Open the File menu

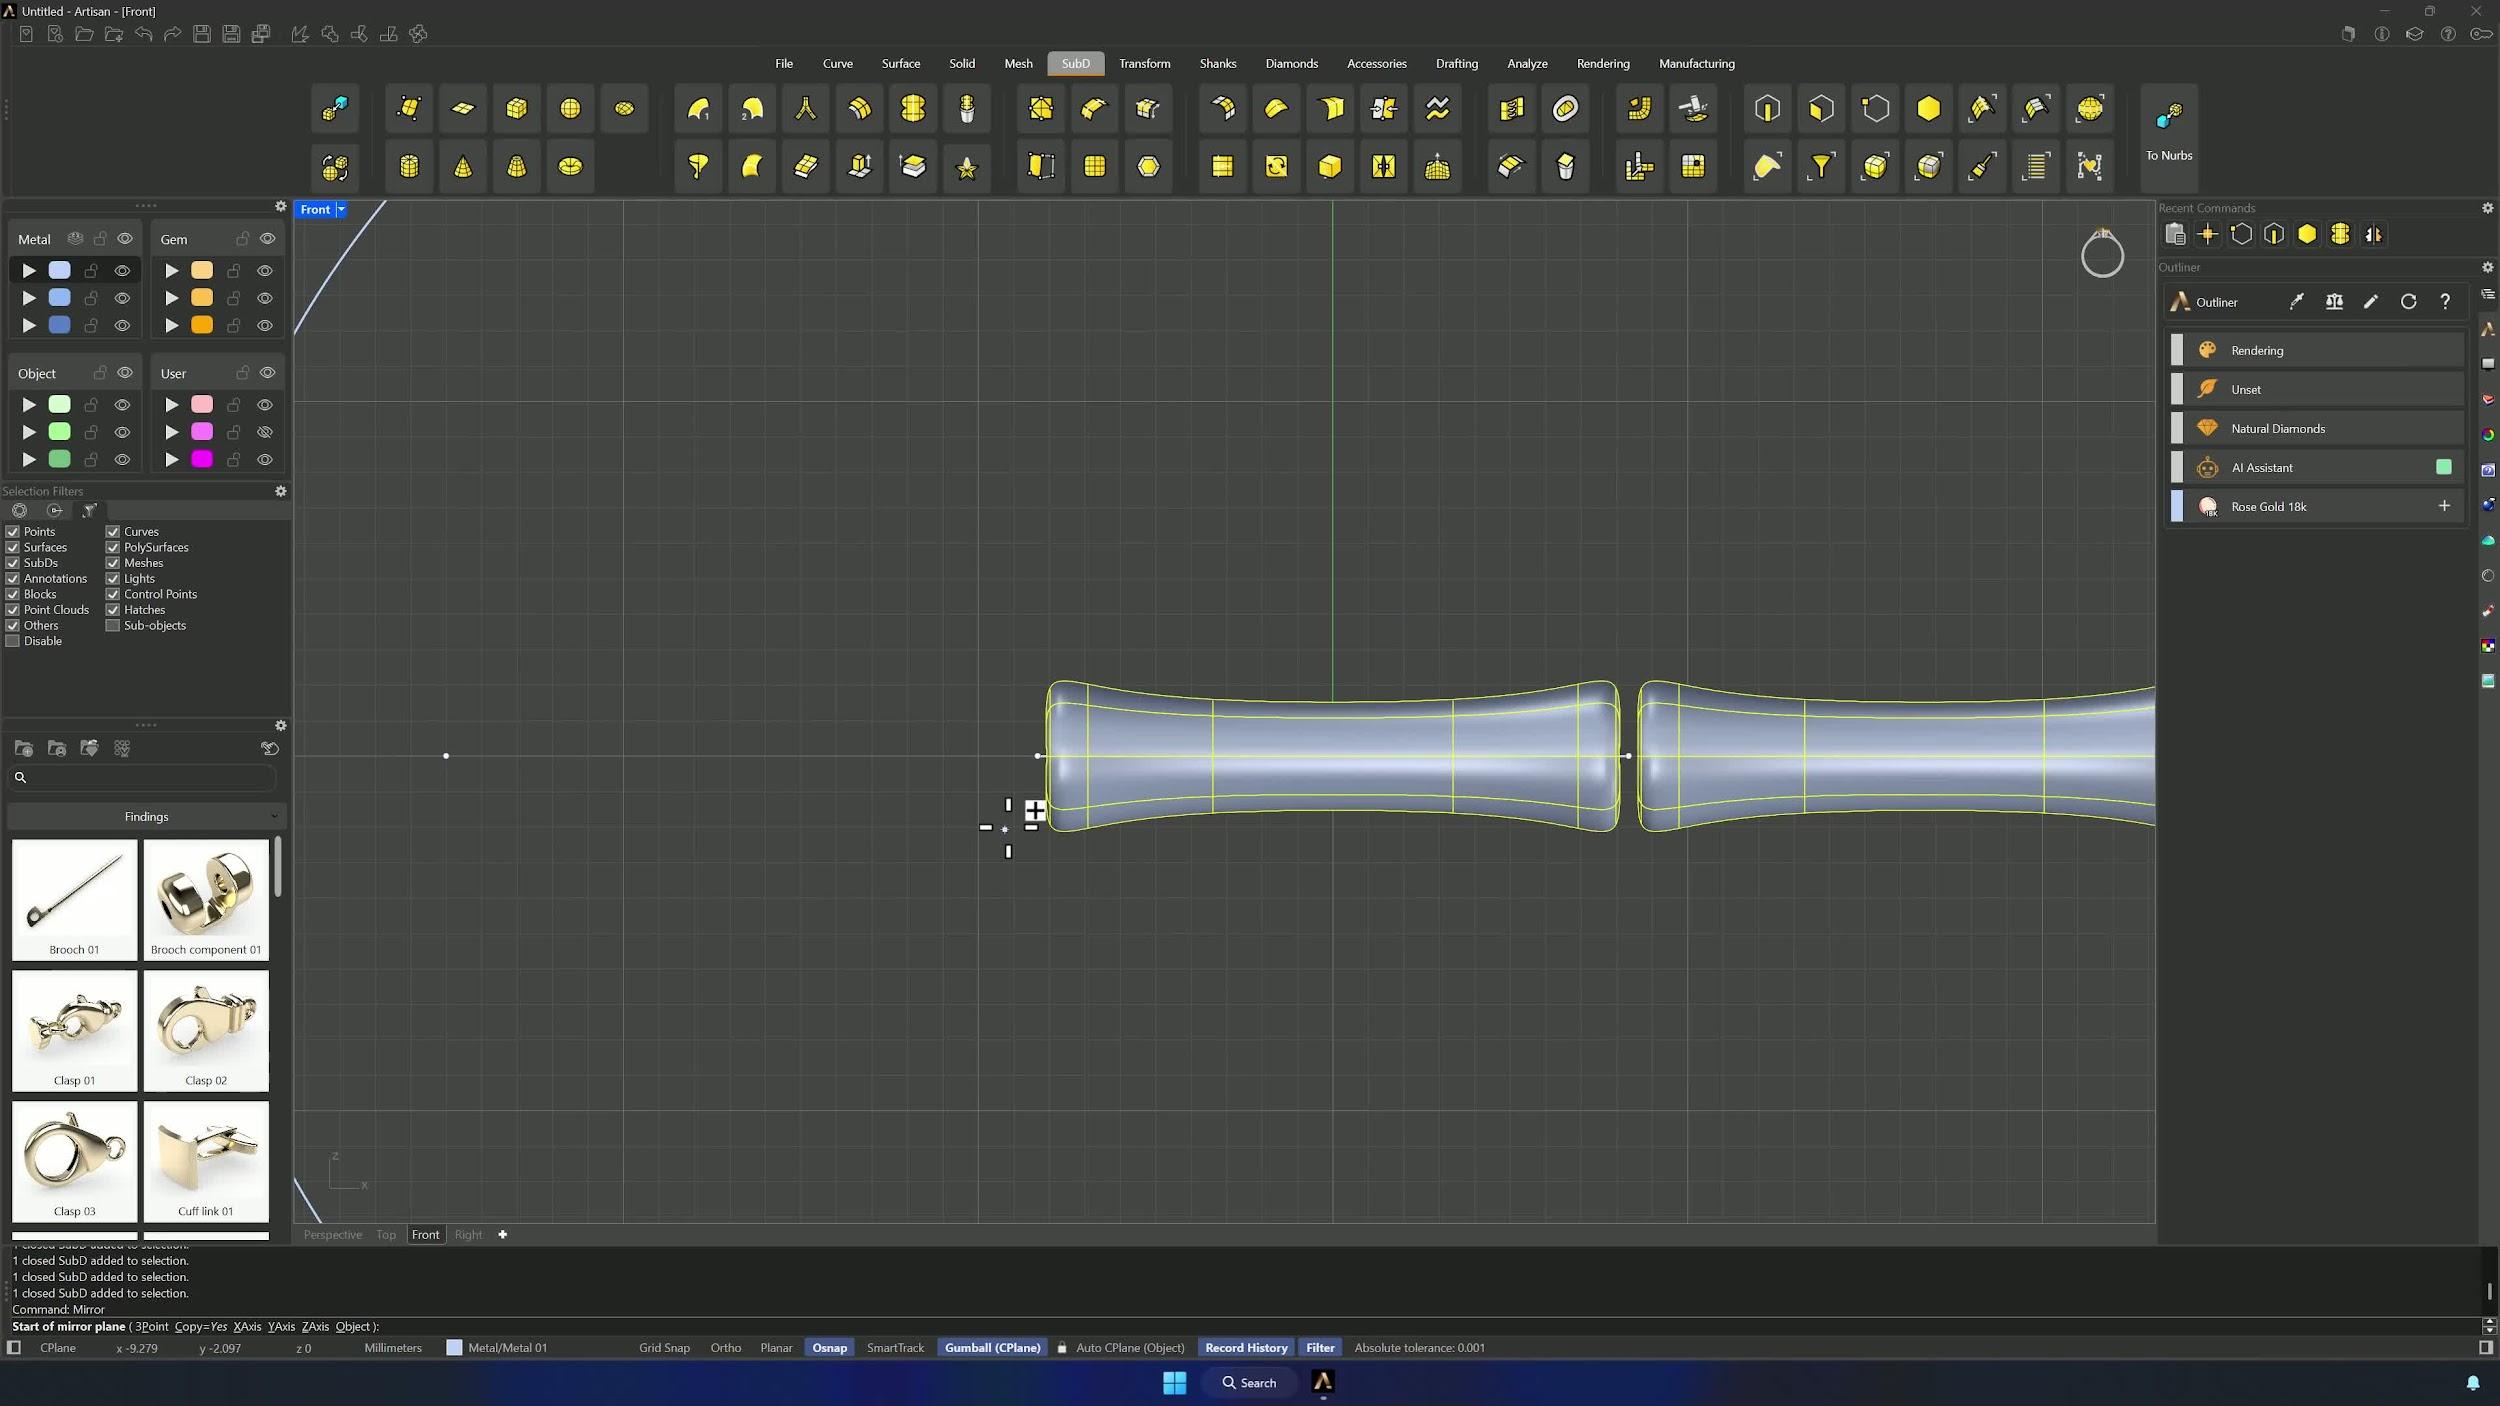(784, 64)
